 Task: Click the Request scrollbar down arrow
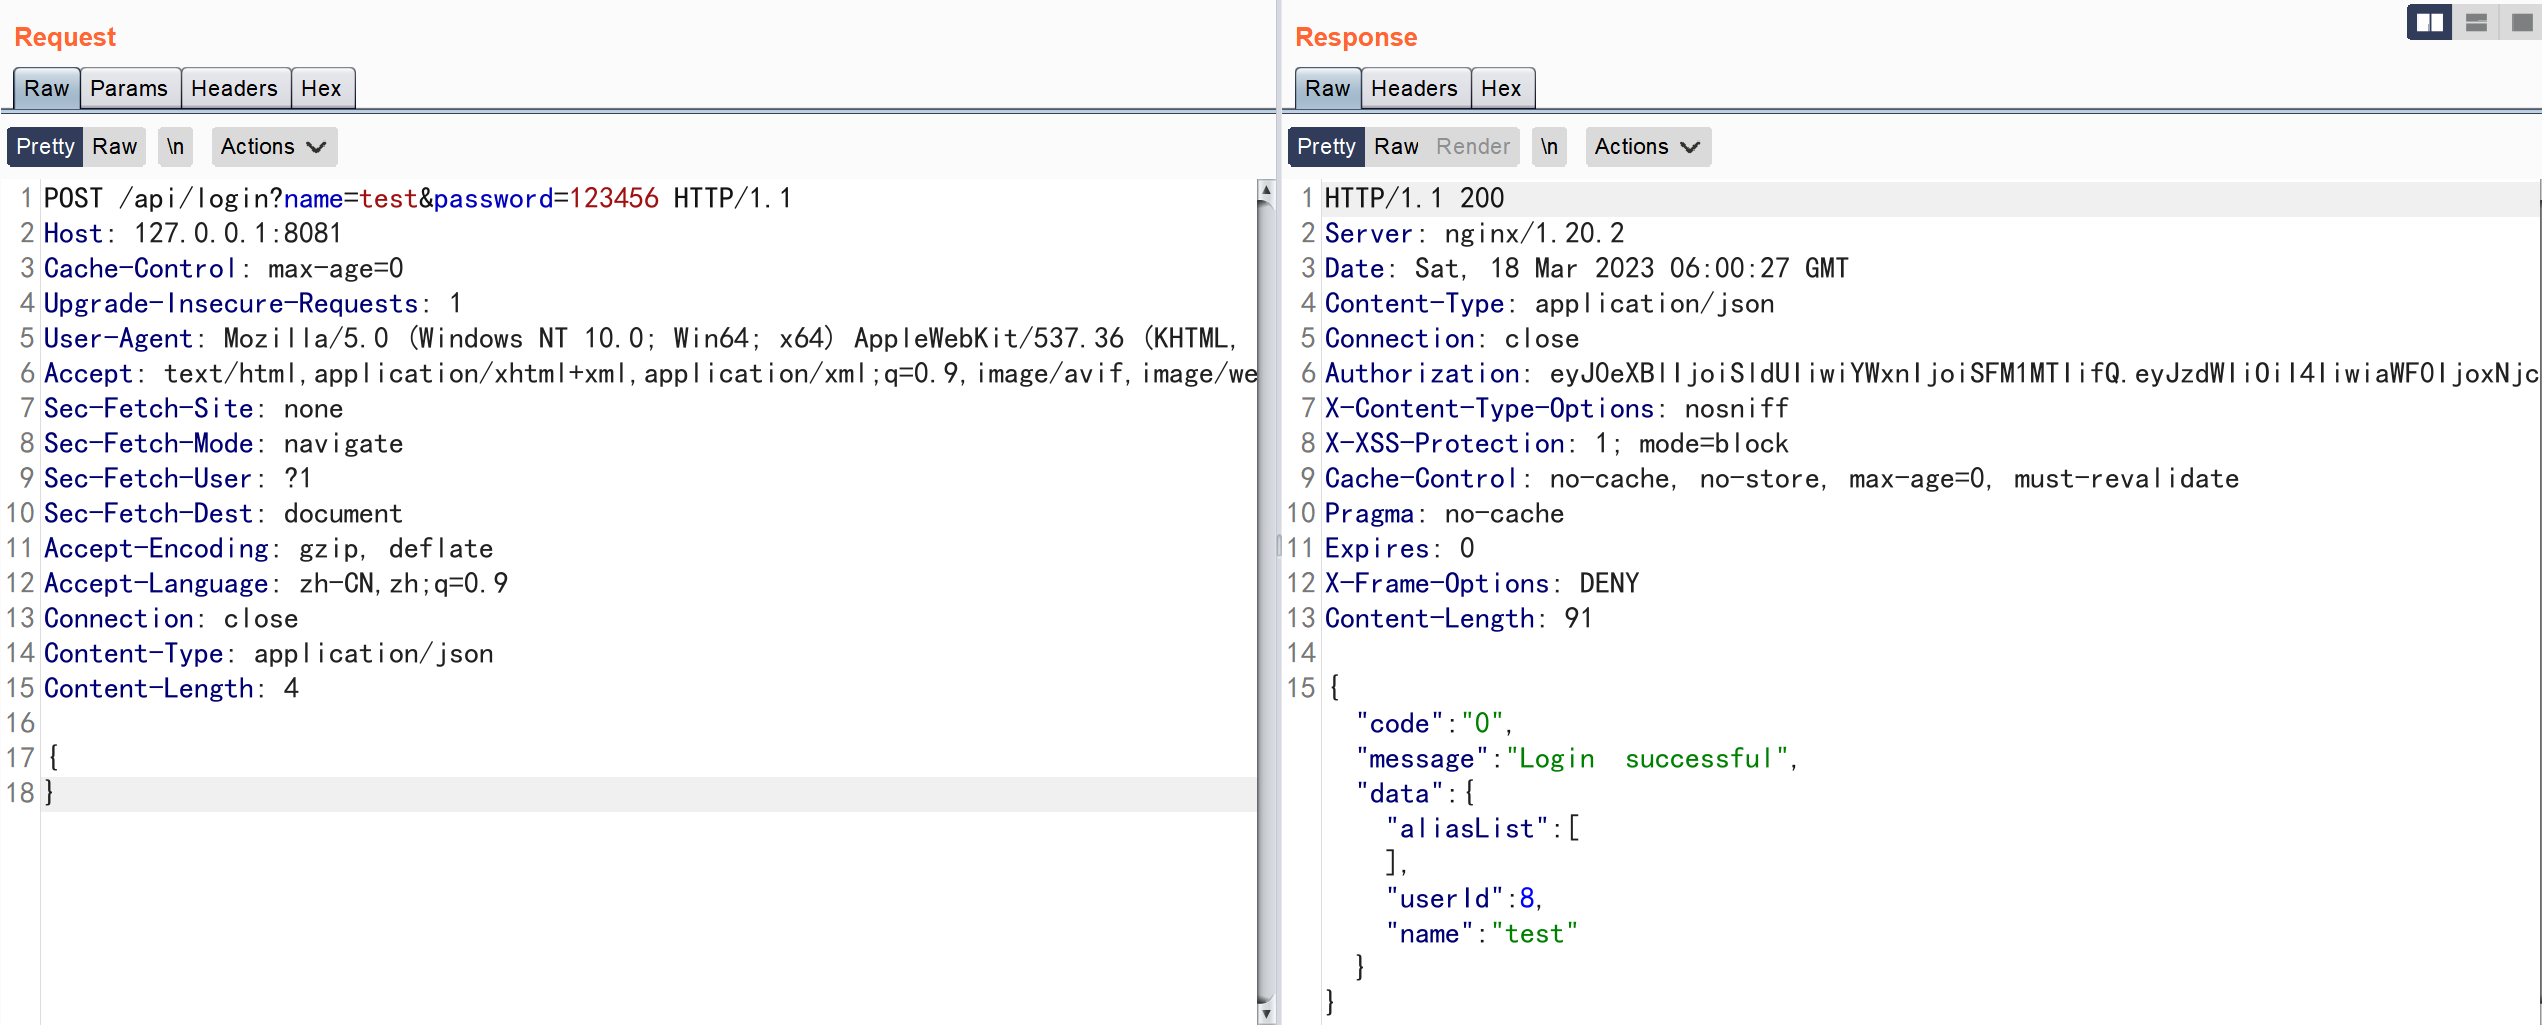click(x=1266, y=1014)
